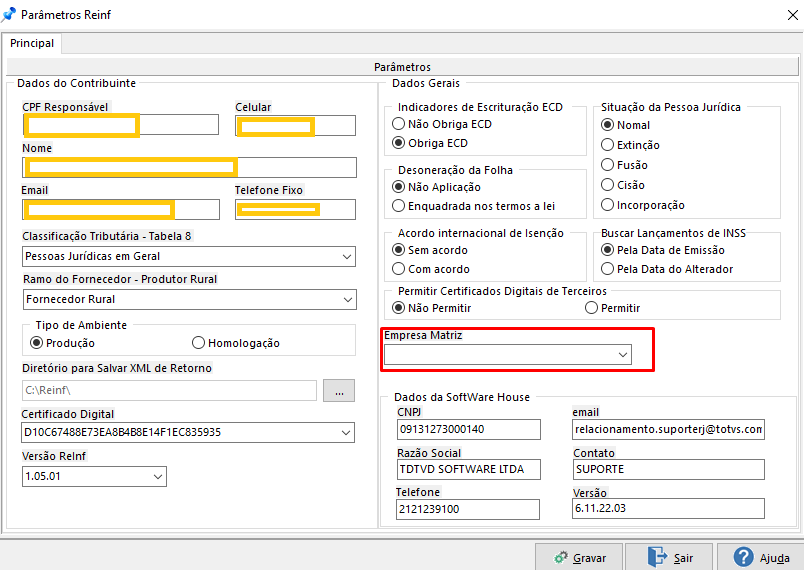Click the Gravar gear icon
Screen dimensions: 804x570
[x=561, y=558]
